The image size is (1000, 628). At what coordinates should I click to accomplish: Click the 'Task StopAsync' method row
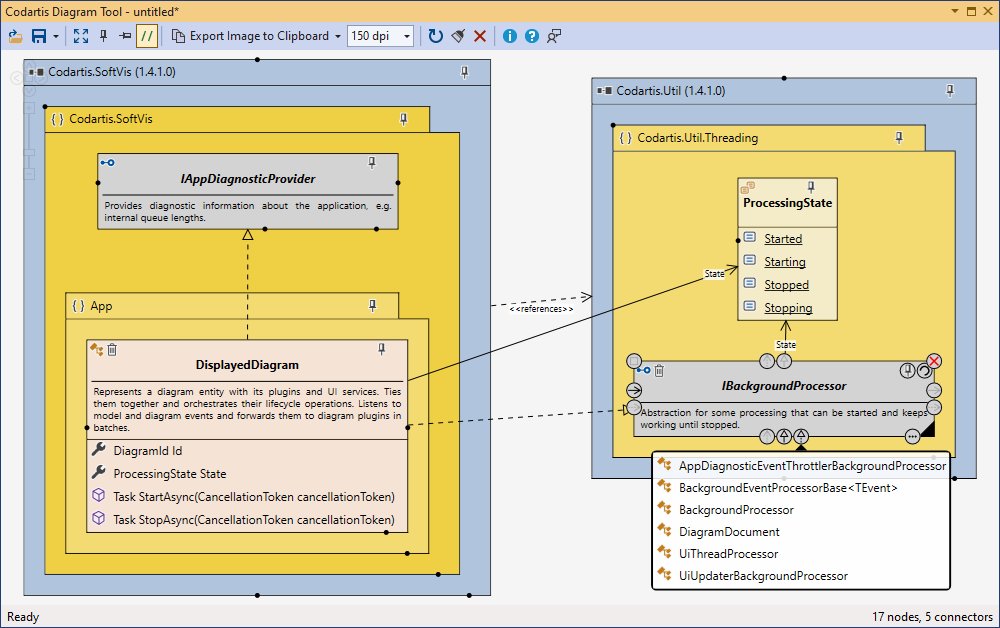[x=247, y=520]
